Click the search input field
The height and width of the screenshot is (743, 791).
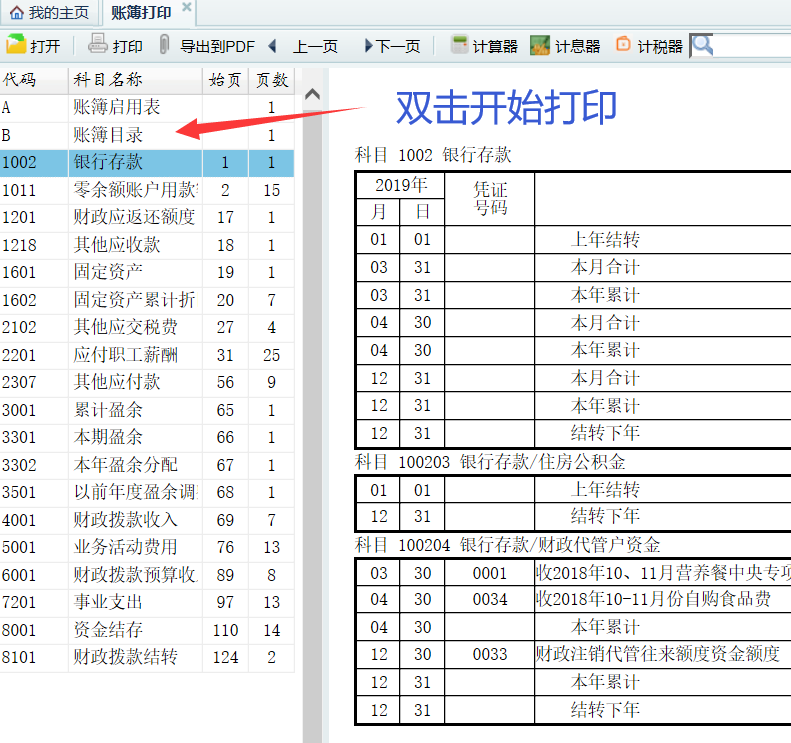tap(752, 46)
